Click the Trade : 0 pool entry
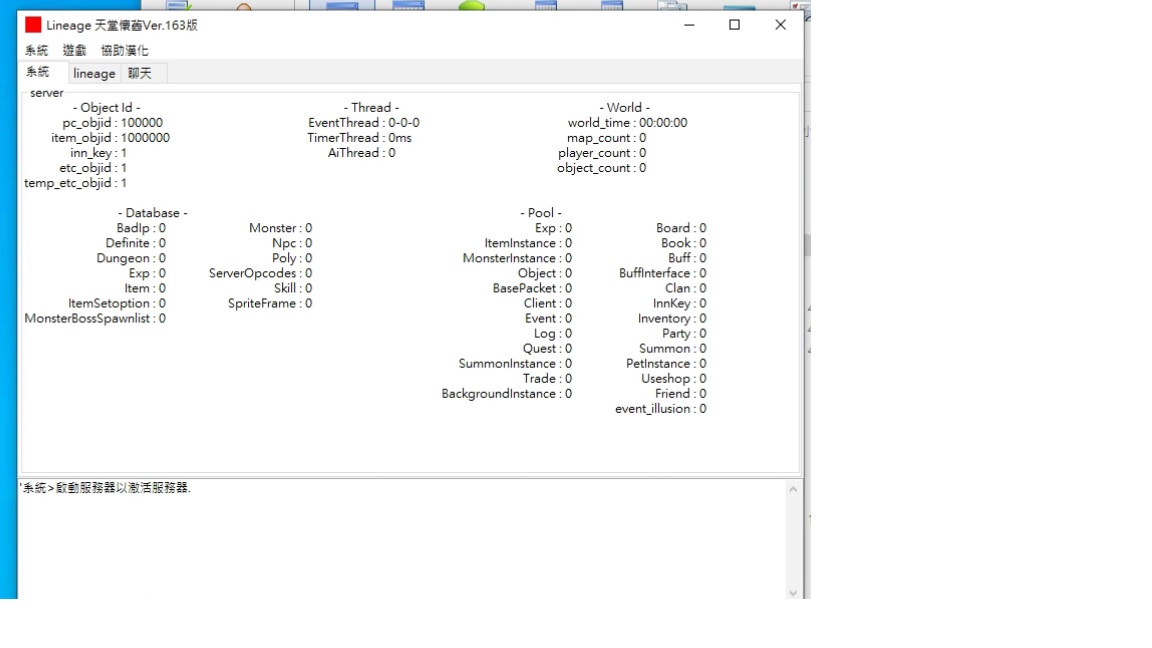Image resolution: width=1152 pixels, height=648 pixels. [x=547, y=379]
